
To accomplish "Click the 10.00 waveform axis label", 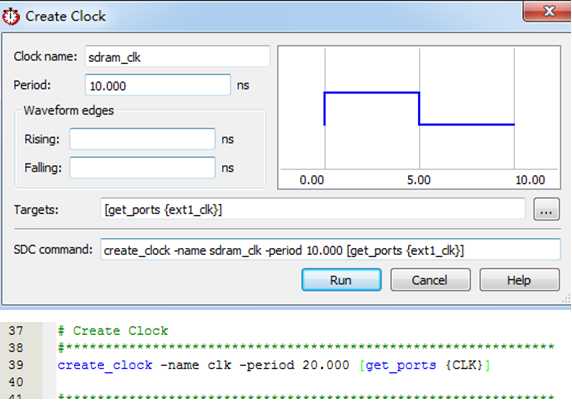I will coord(530,180).
